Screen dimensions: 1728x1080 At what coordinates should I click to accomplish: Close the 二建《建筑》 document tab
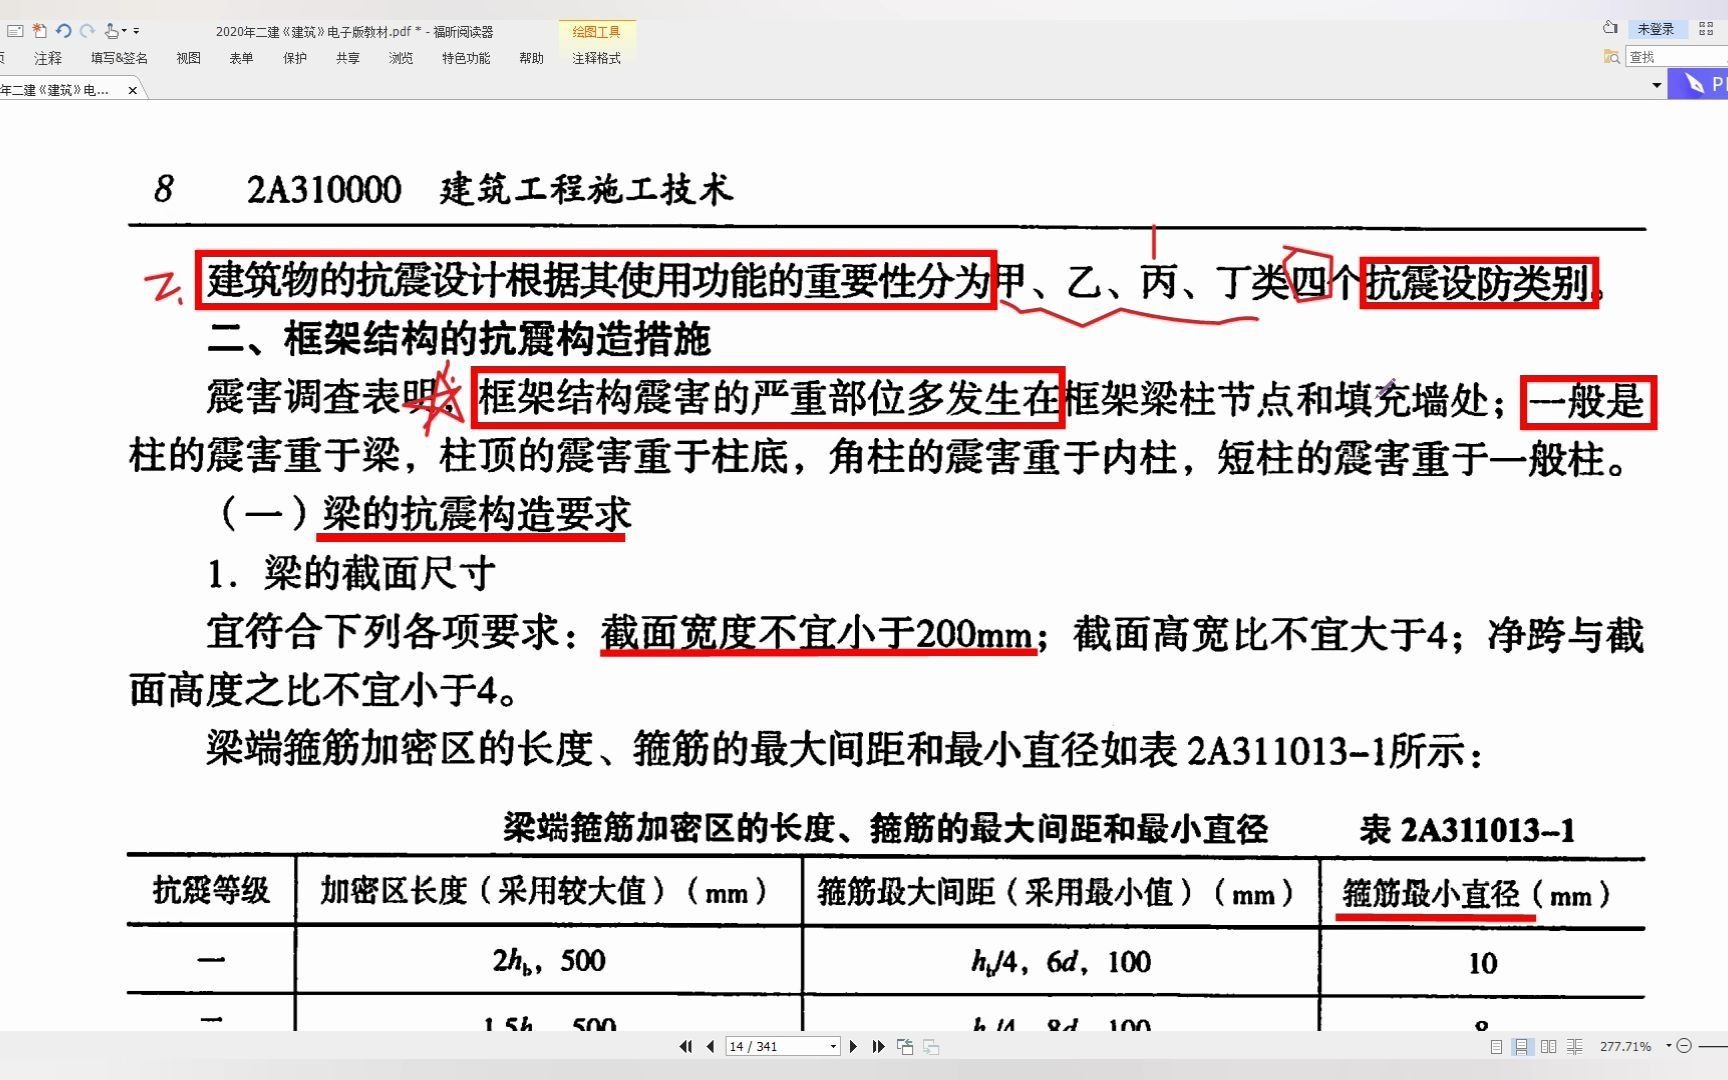[x=132, y=89]
